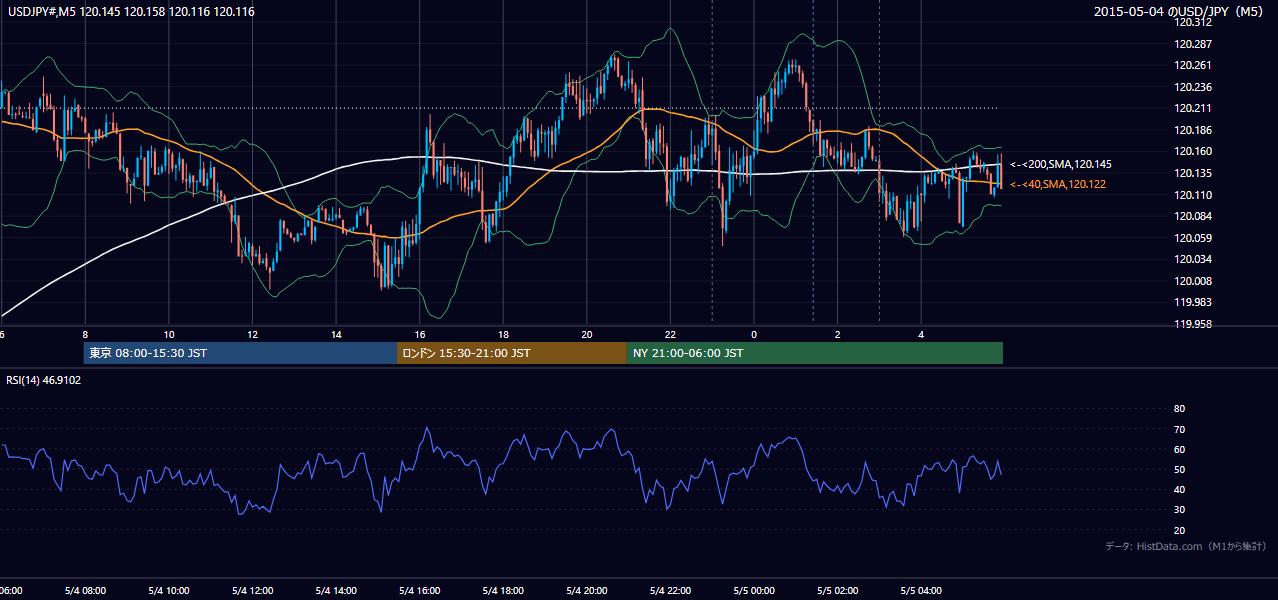
Task: Click the RSI 40 level label
Action: (x=1179, y=489)
